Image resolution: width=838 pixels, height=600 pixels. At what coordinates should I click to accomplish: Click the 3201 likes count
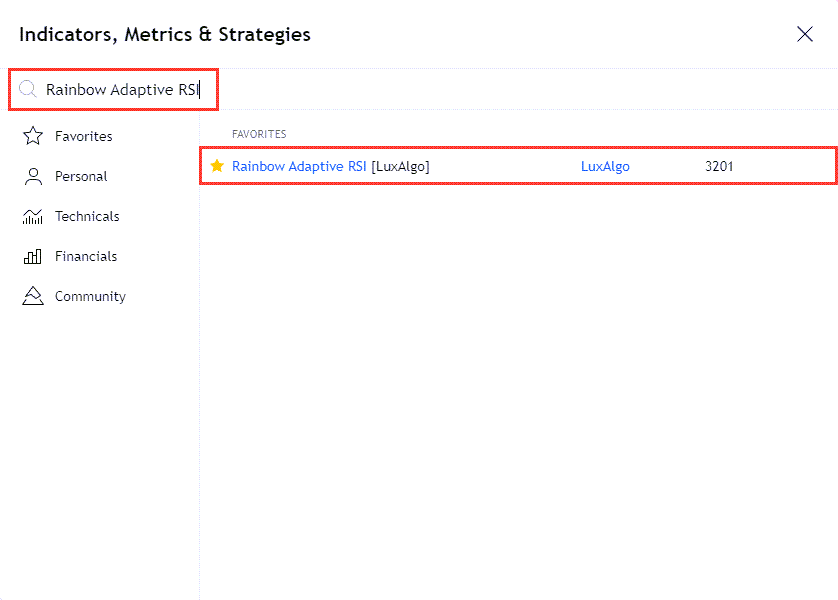coord(719,166)
